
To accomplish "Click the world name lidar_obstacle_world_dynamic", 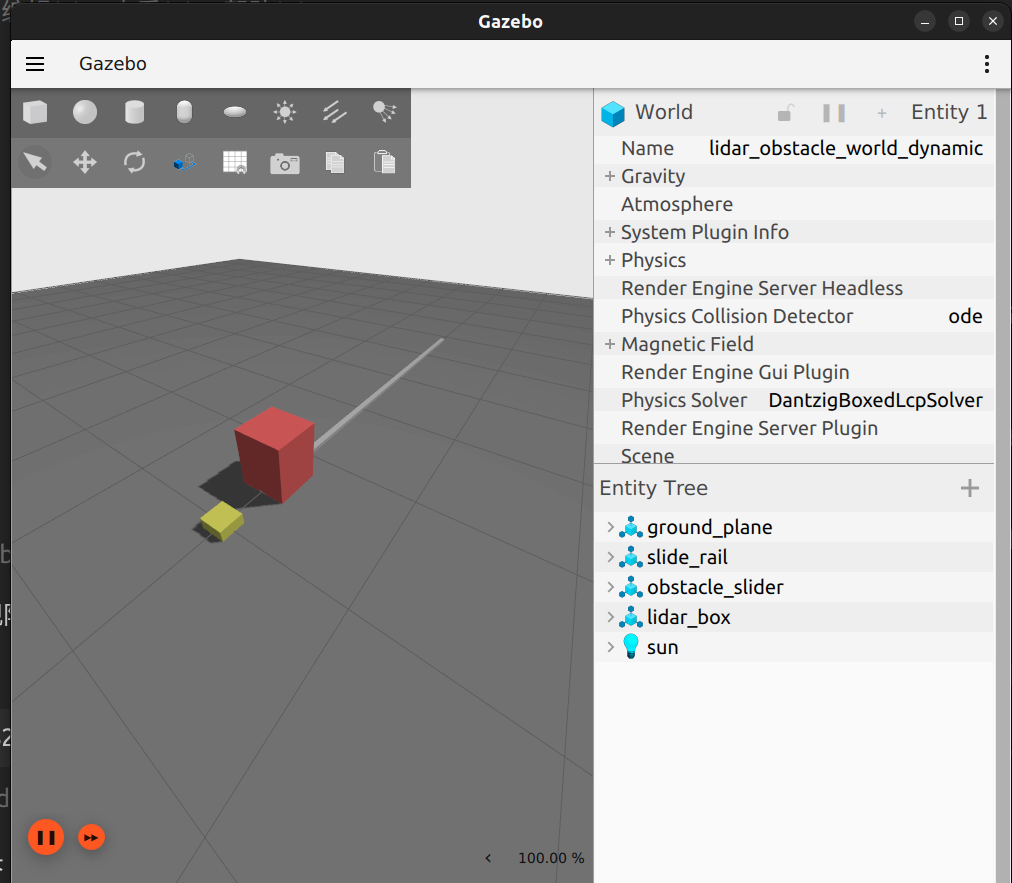I will coord(845,148).
